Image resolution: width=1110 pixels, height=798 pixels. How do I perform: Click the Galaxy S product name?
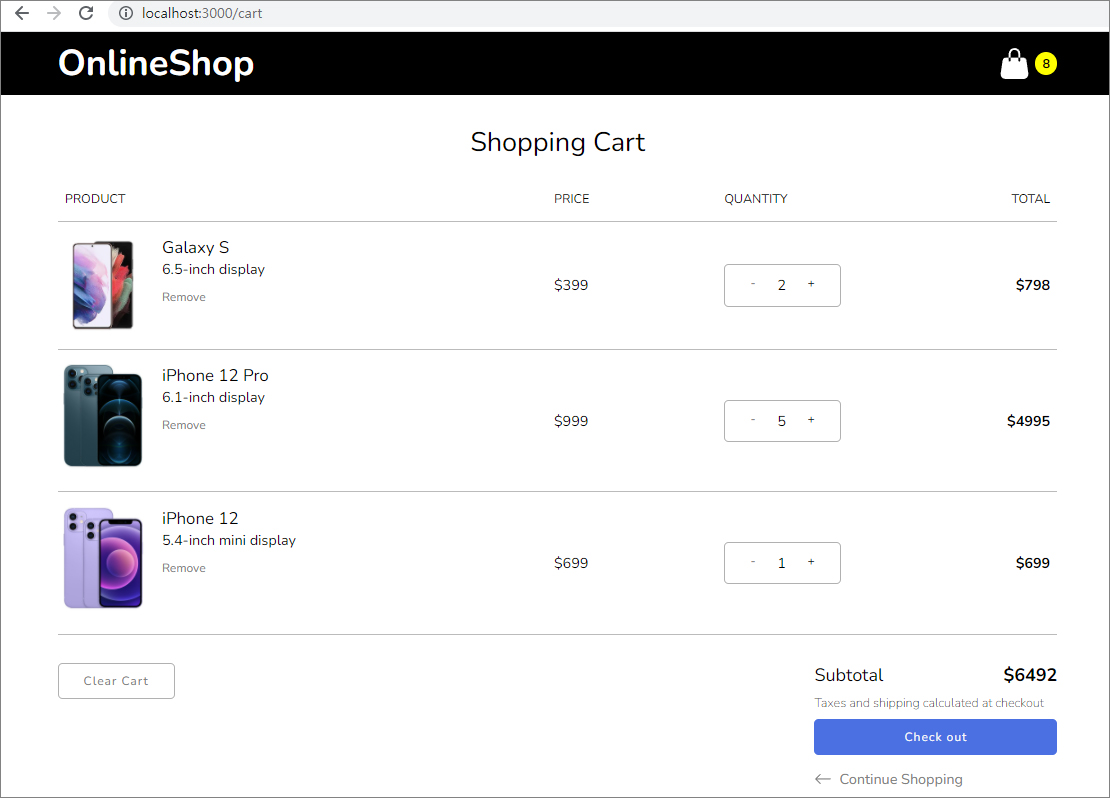(195, 247)
